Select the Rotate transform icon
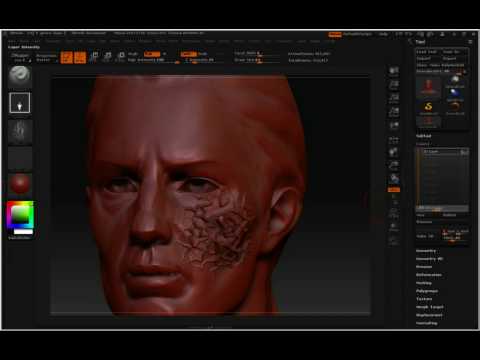The image size is (480, 360). click(121, 57)
